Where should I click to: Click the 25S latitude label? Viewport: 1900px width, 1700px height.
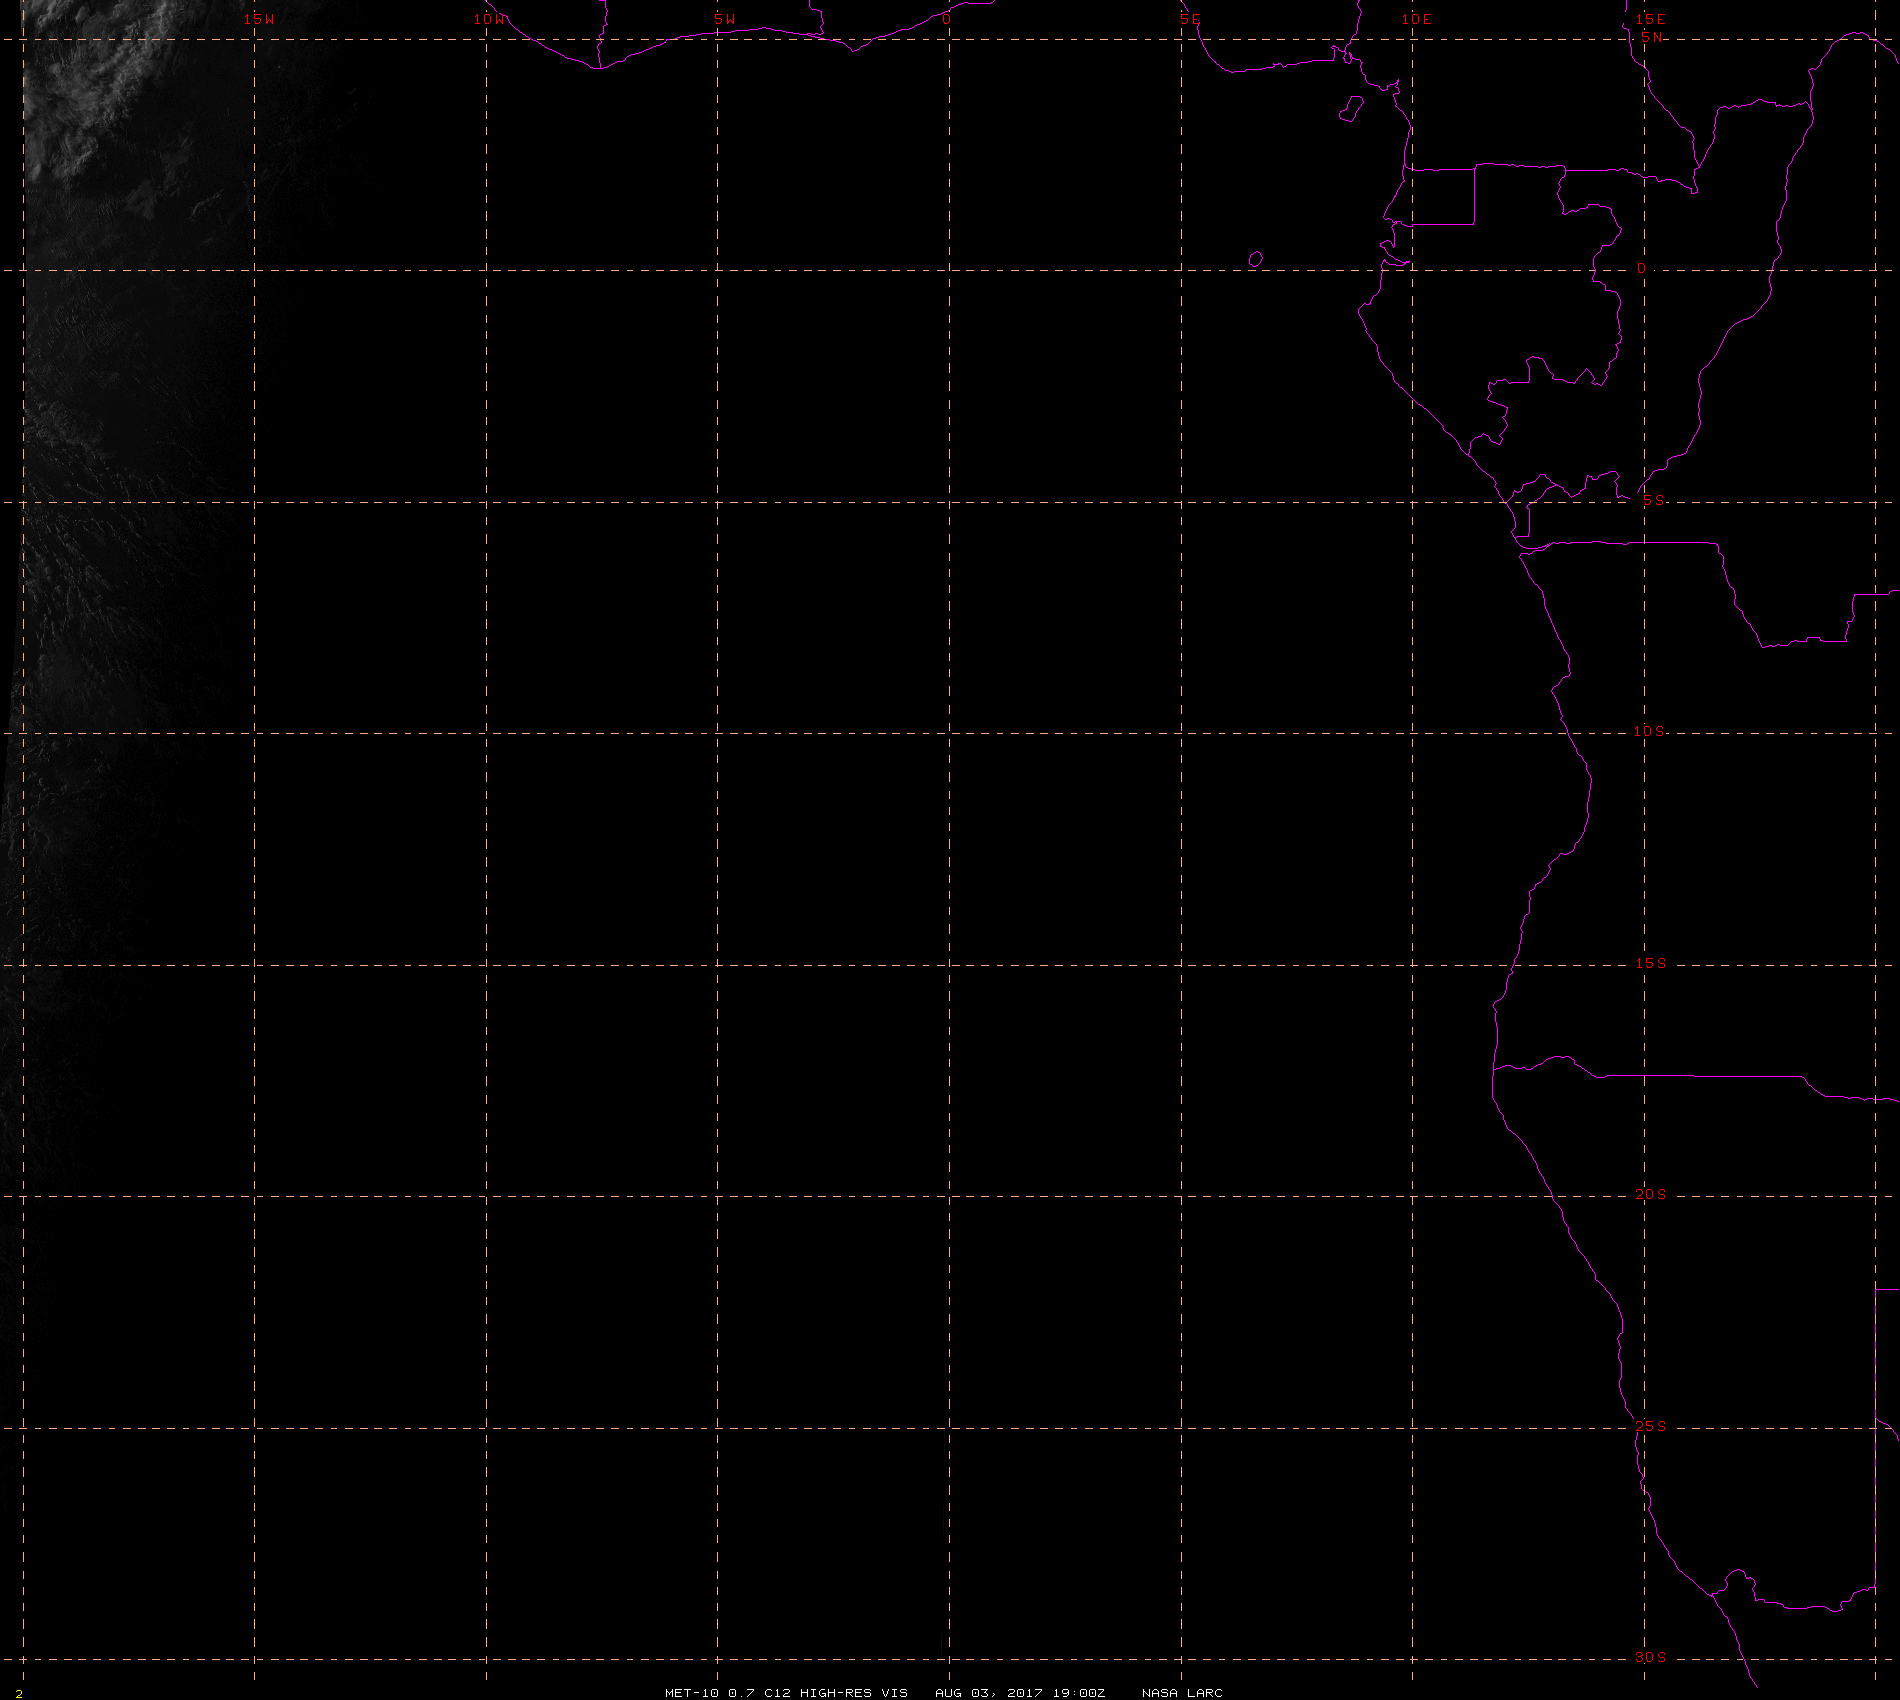1650,1426
